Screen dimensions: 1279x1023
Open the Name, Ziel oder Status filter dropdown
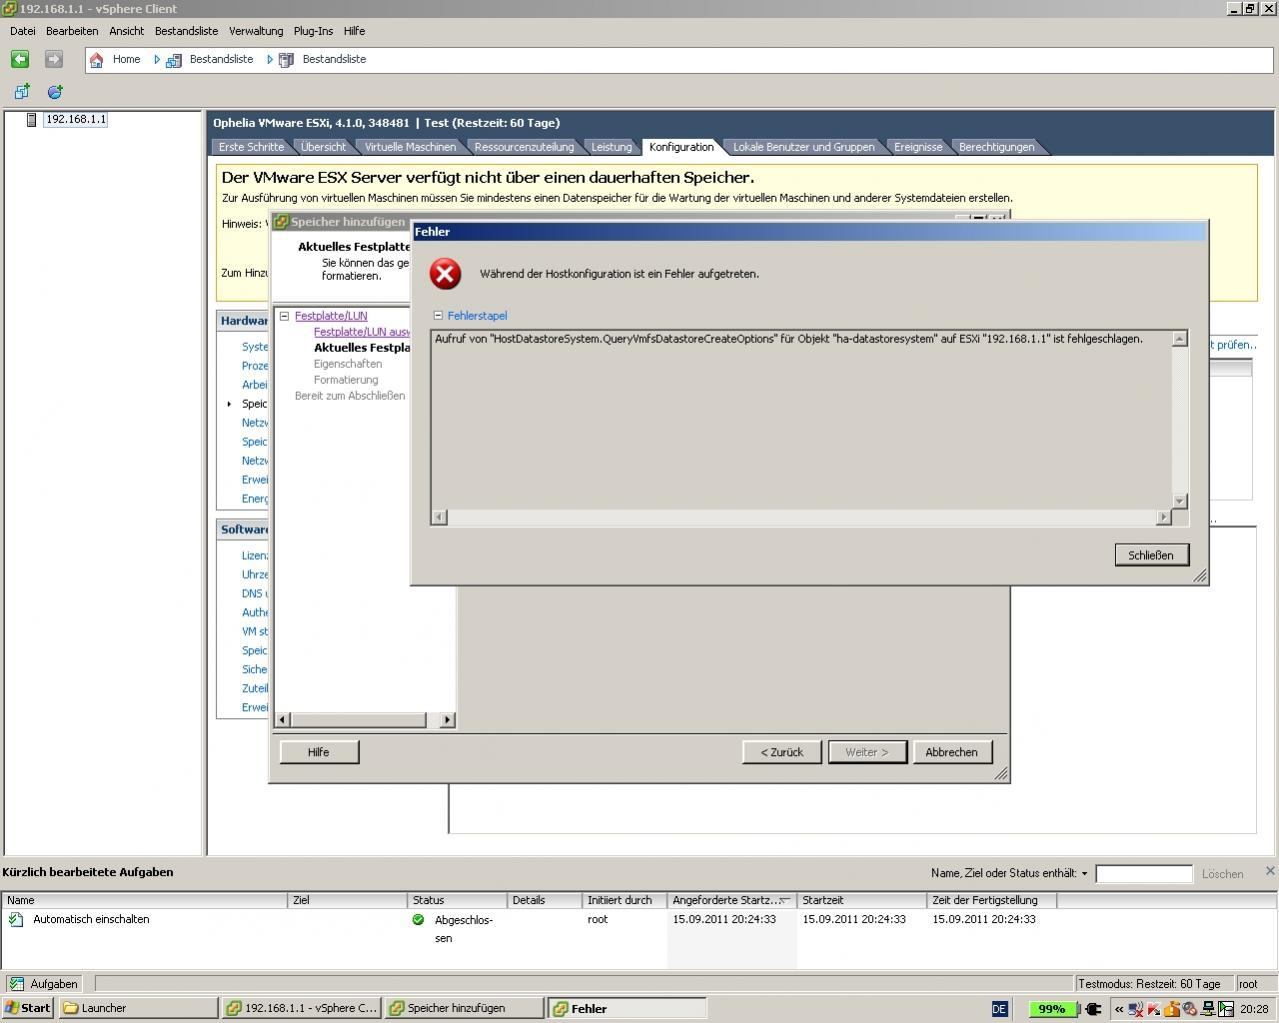[1084, 874]
